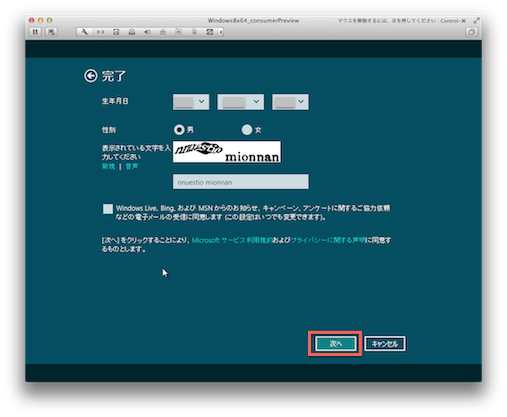Viewport: 507px width, 417px height.
Task: Open the middle birthdate dropdown
Action: 240,102
